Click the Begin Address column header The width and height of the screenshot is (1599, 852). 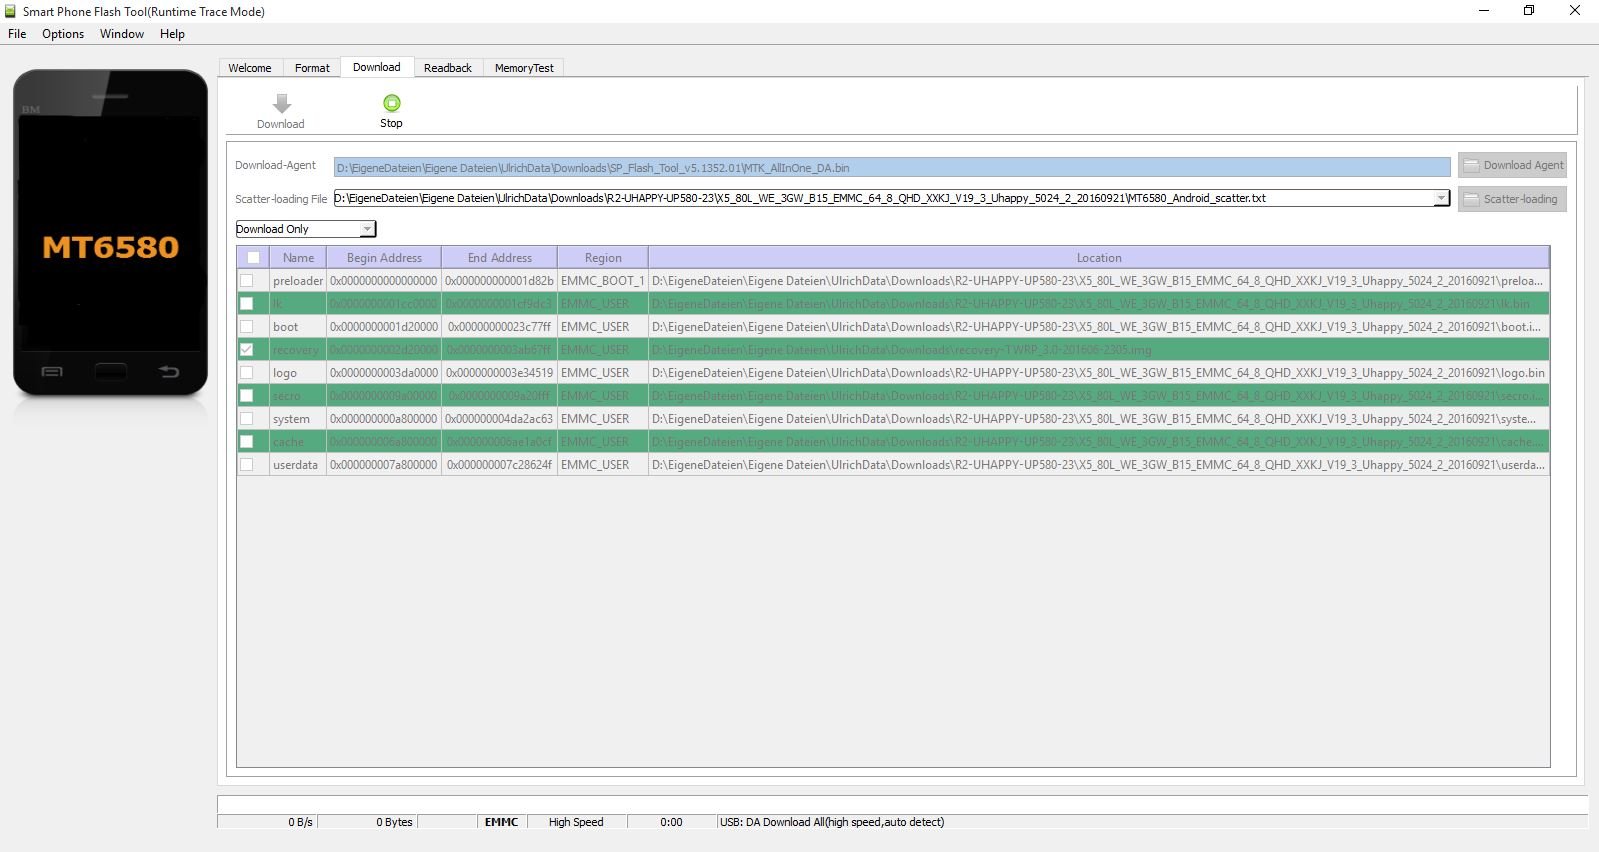[384, 258]
